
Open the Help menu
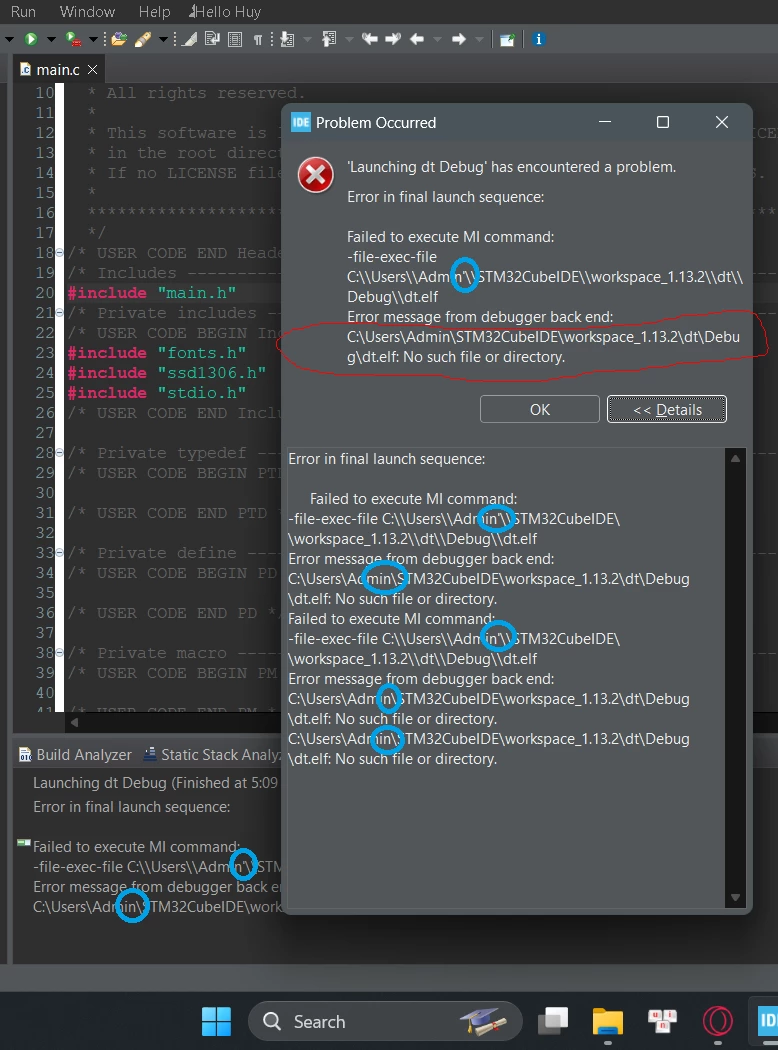click(154, 11)
